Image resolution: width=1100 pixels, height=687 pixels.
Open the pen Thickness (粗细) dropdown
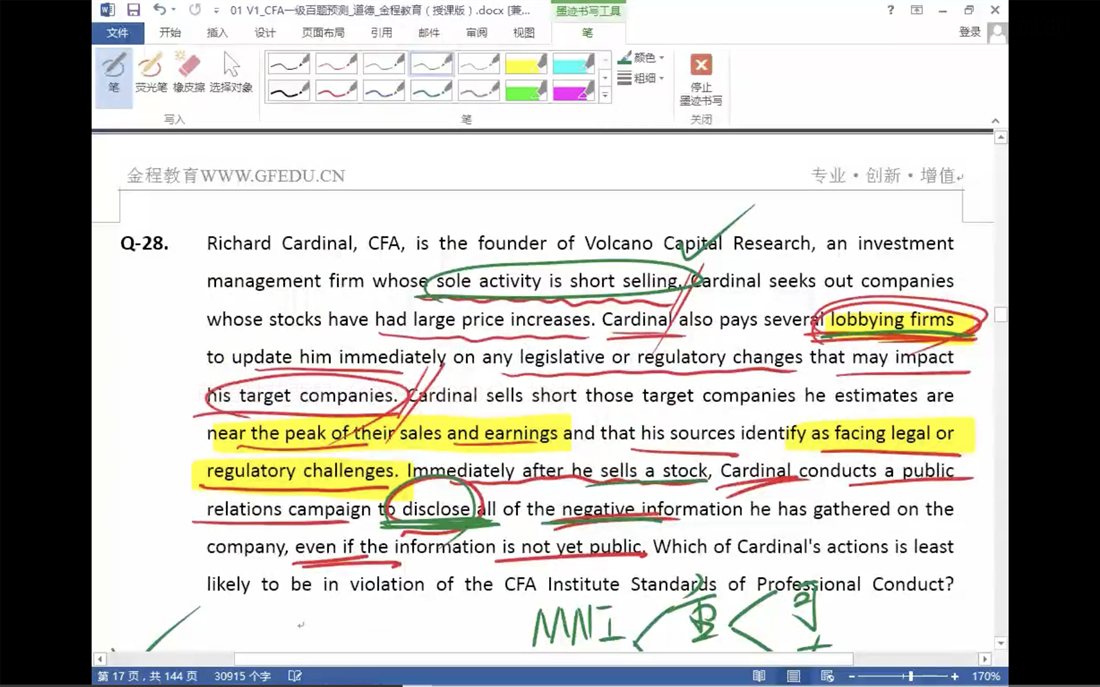pyautogui.click(x=642, y=78)
